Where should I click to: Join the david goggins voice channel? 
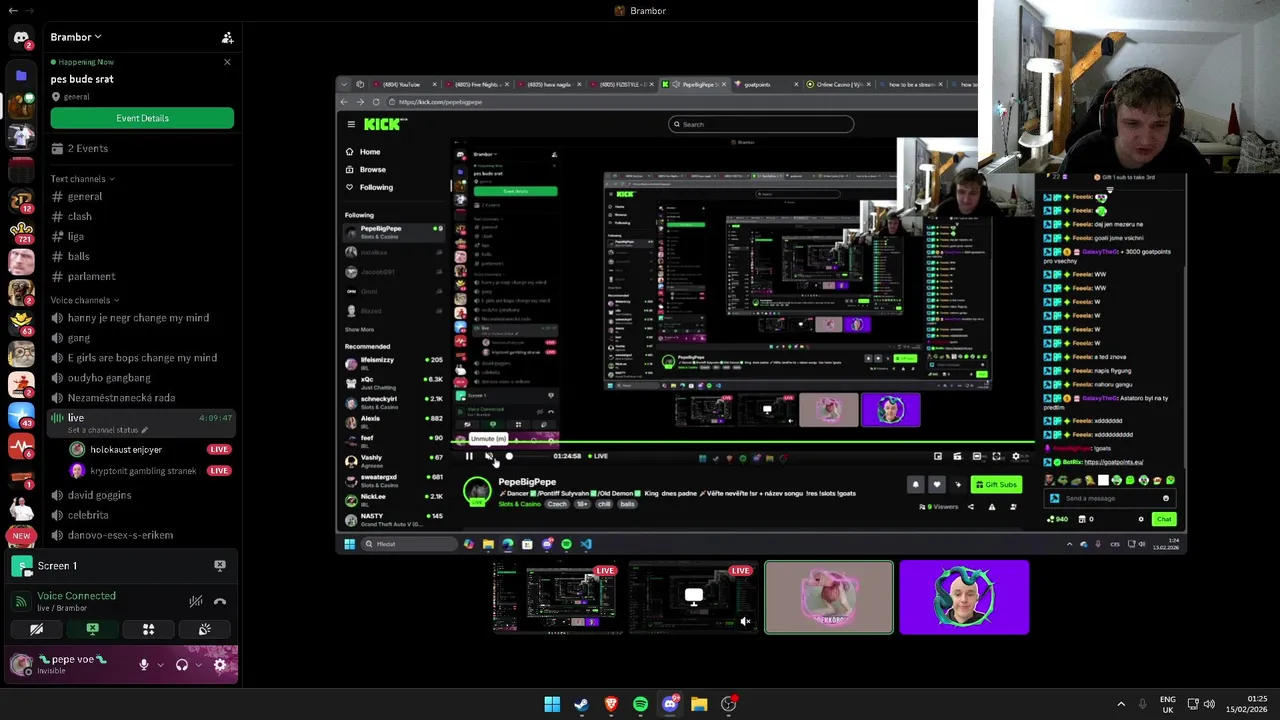(x=142, y=495)
